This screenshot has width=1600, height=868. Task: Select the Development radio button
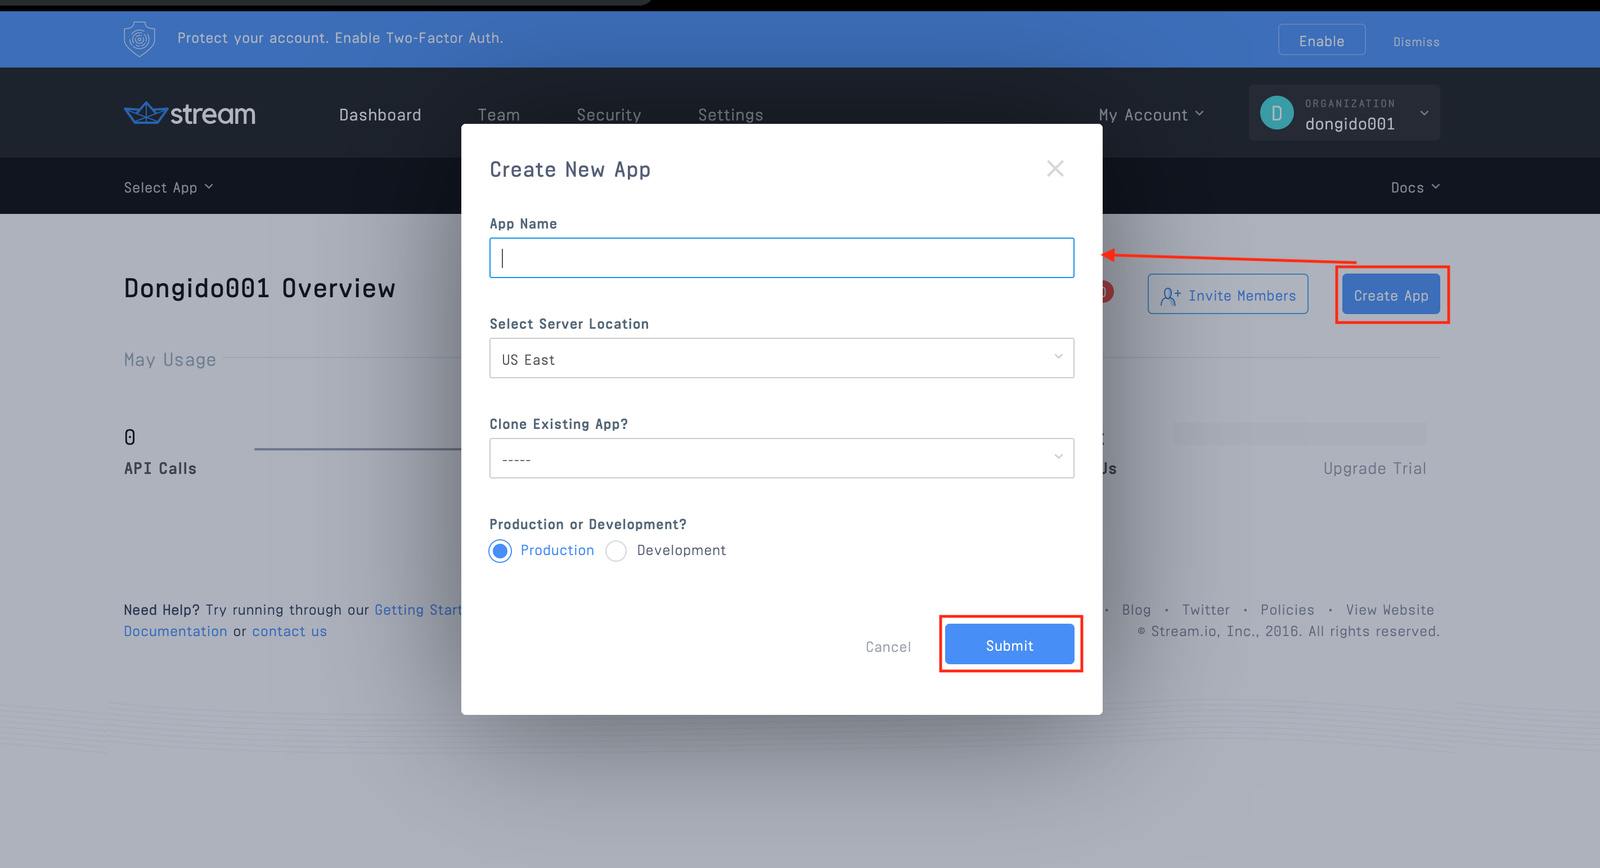pyautogui.click(x=617, y=551)
